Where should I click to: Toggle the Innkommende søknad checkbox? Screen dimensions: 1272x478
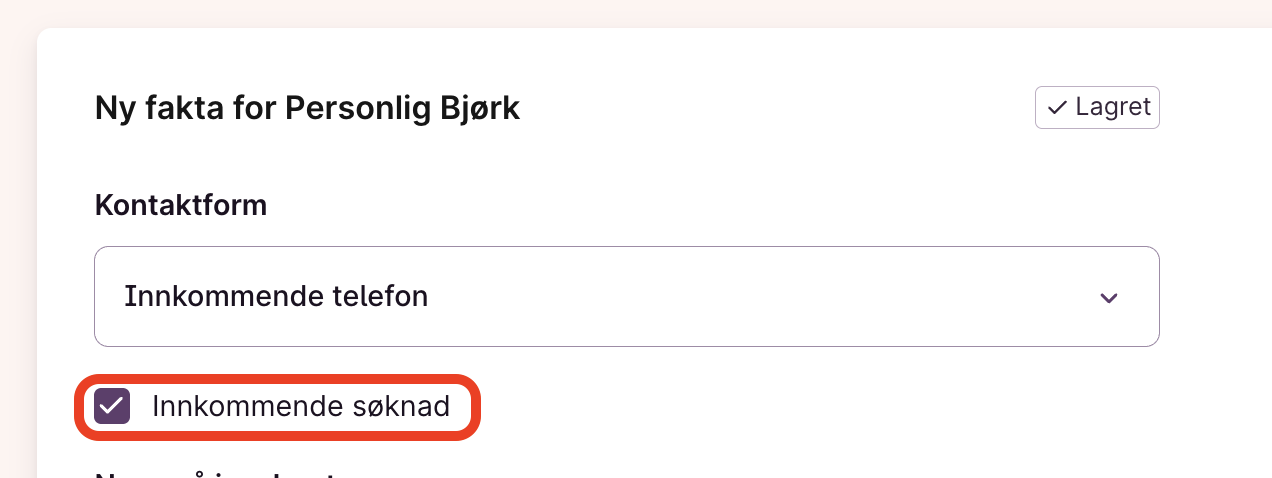click(112, 406)
